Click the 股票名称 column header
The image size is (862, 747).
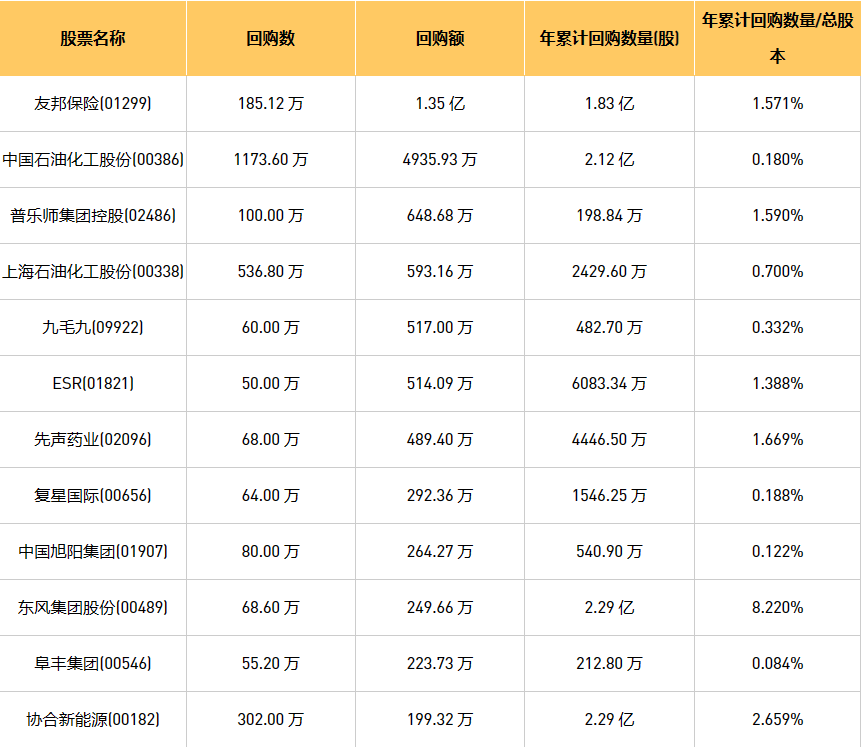[x=93, y=39]
